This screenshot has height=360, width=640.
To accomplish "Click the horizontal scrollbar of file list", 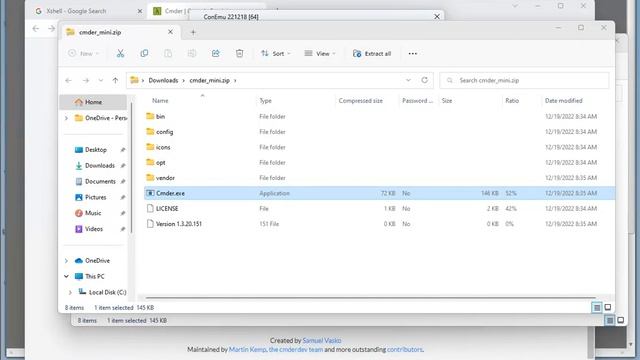I will pyautogui.click(x=371, y=298).
